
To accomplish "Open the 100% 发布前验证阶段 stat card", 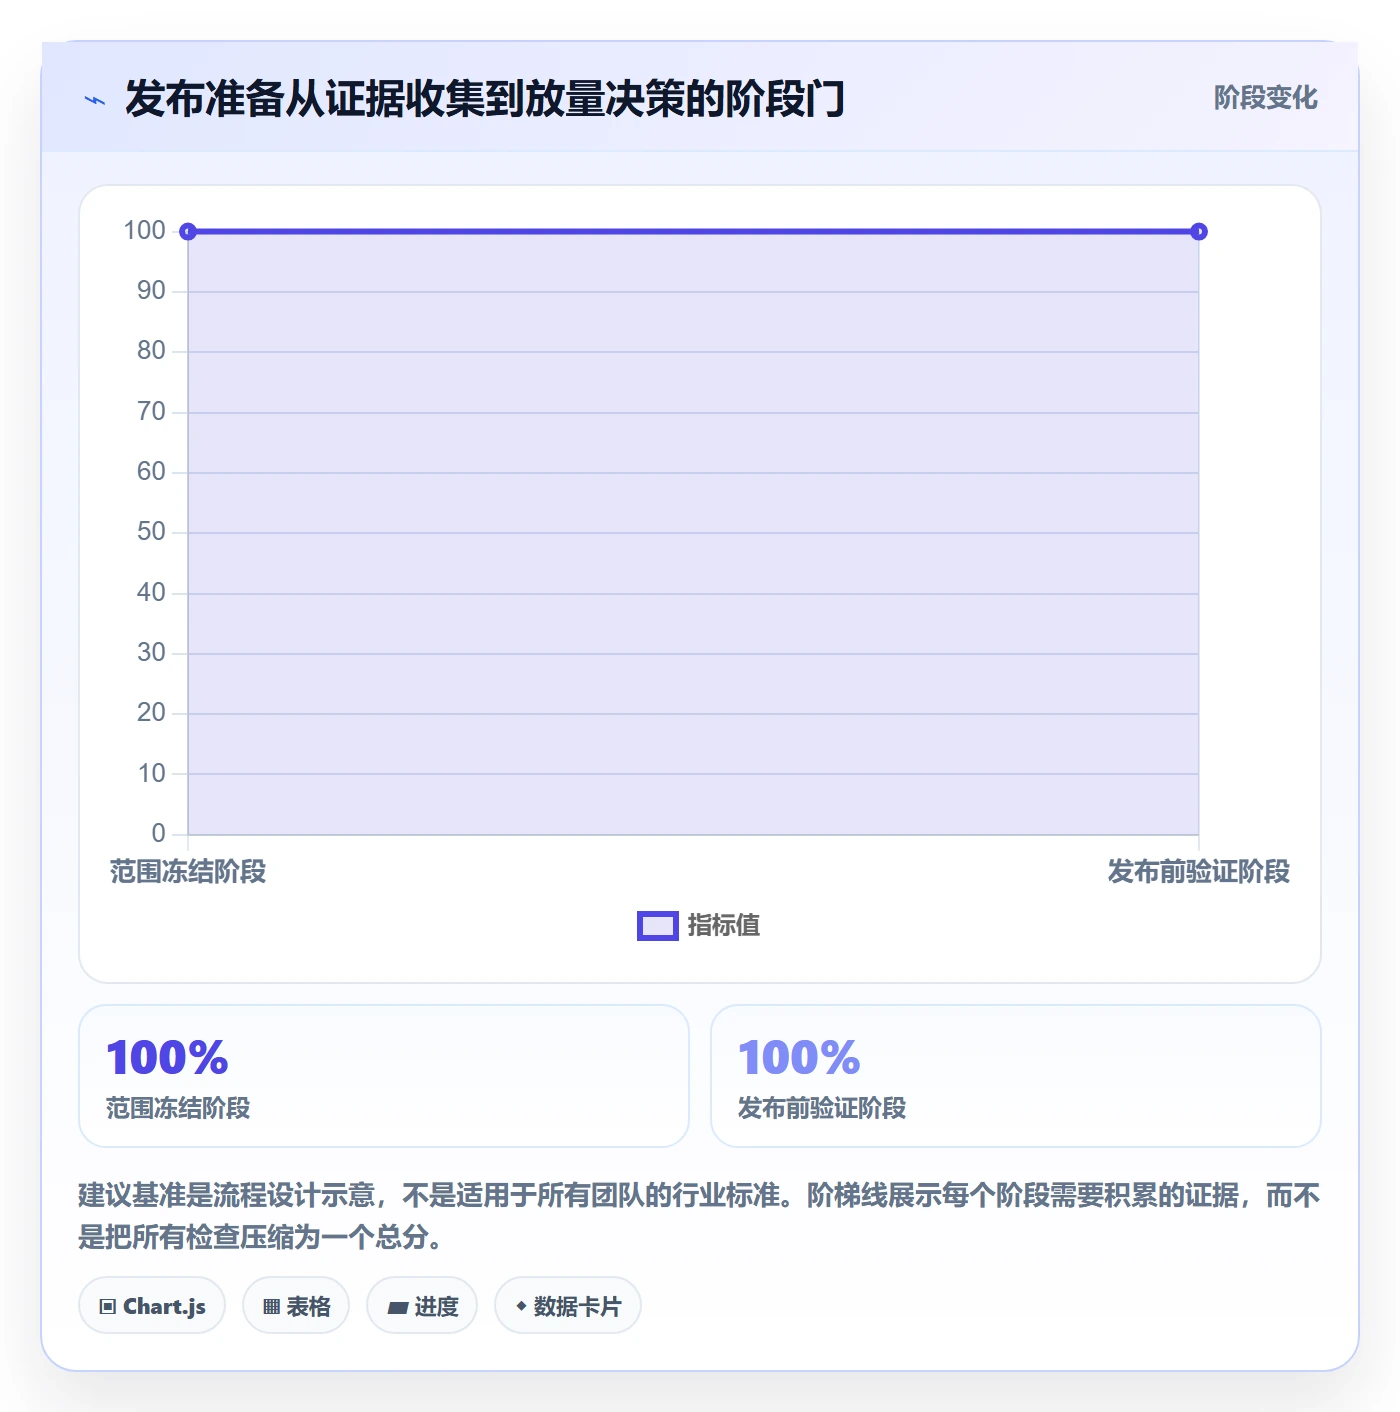I will [1016, 1076].
